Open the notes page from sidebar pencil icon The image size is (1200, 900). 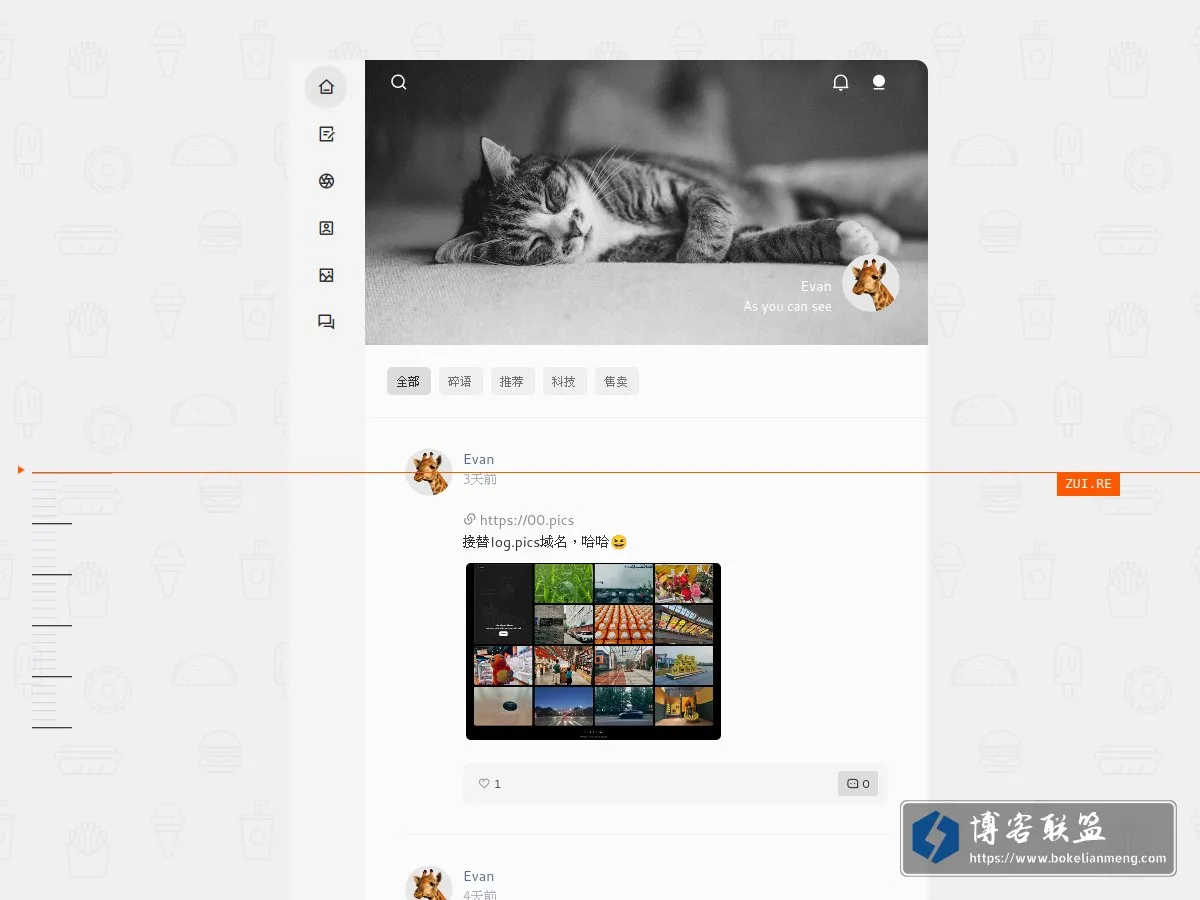[x=326, y=134]
